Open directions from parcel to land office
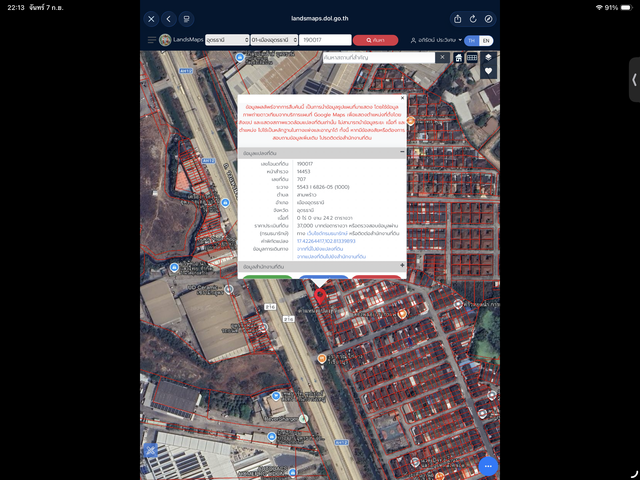The width and height of the screenshot is (640, 480). pos(331,257)
